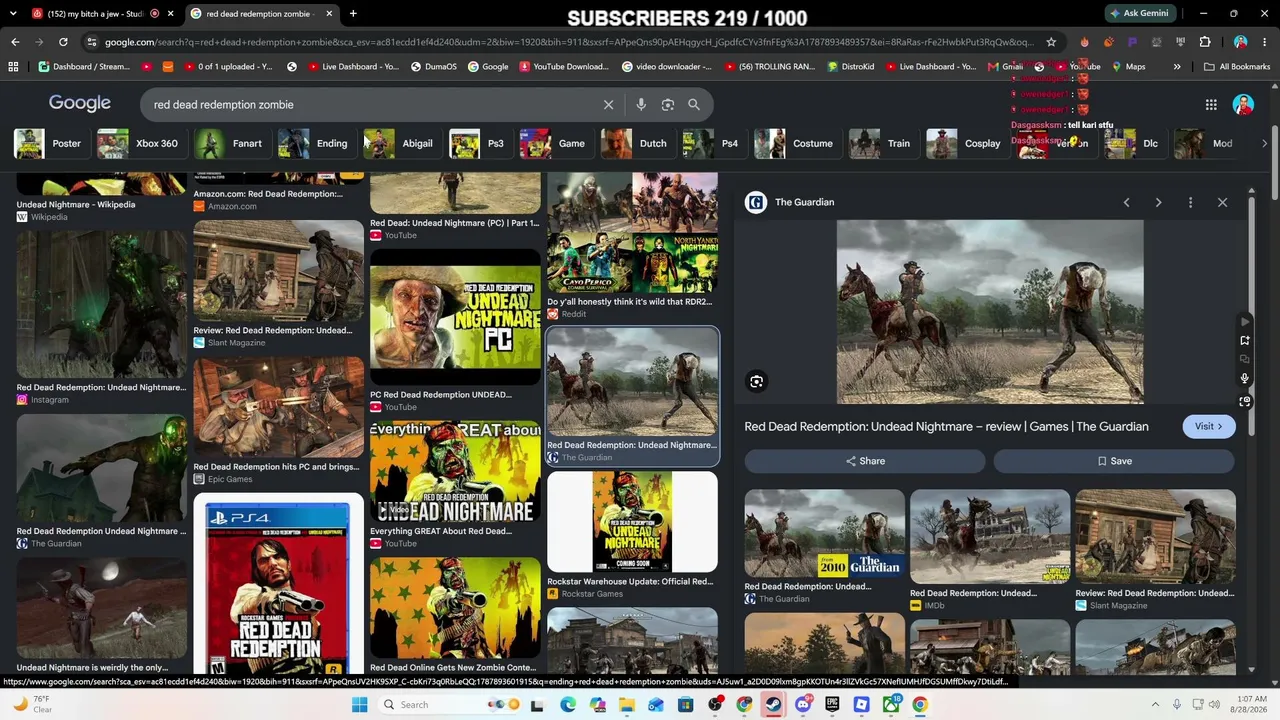This screenshot has height=720, width=1280.
Task: Open Epic Games Launcher from the taskbar
Action: click(x=832, y=705)
